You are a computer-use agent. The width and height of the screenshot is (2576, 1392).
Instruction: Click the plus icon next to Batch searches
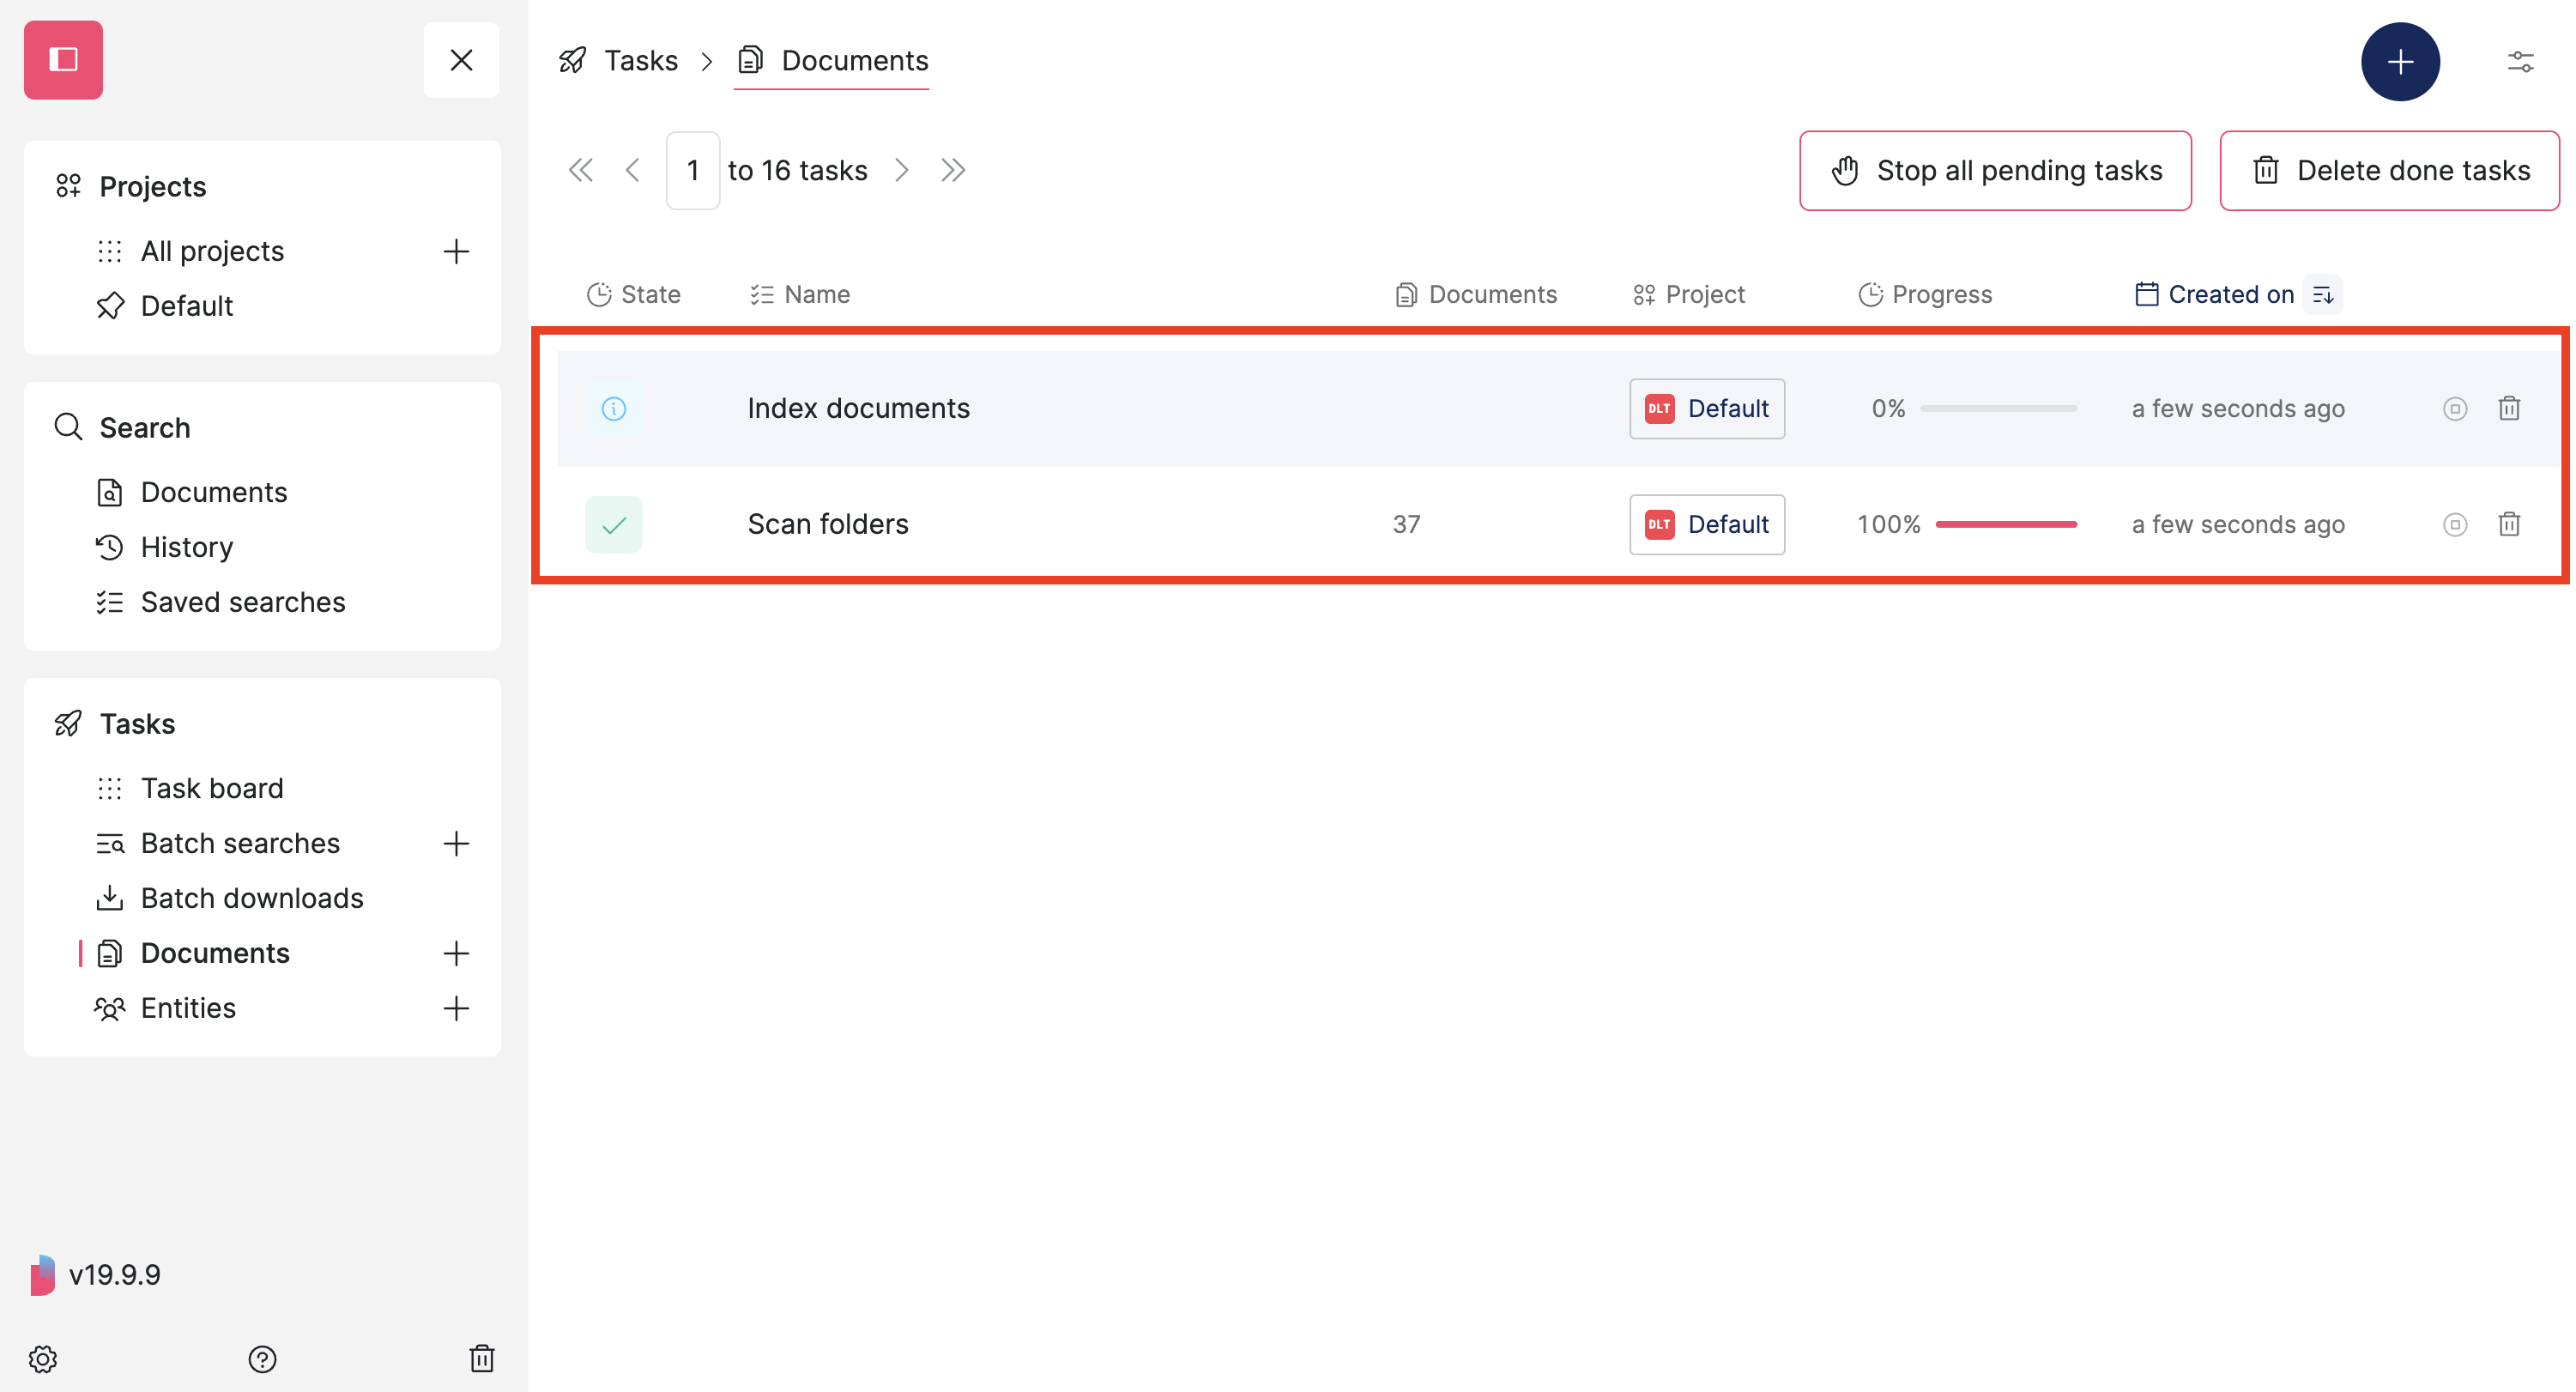pos(456,843)
